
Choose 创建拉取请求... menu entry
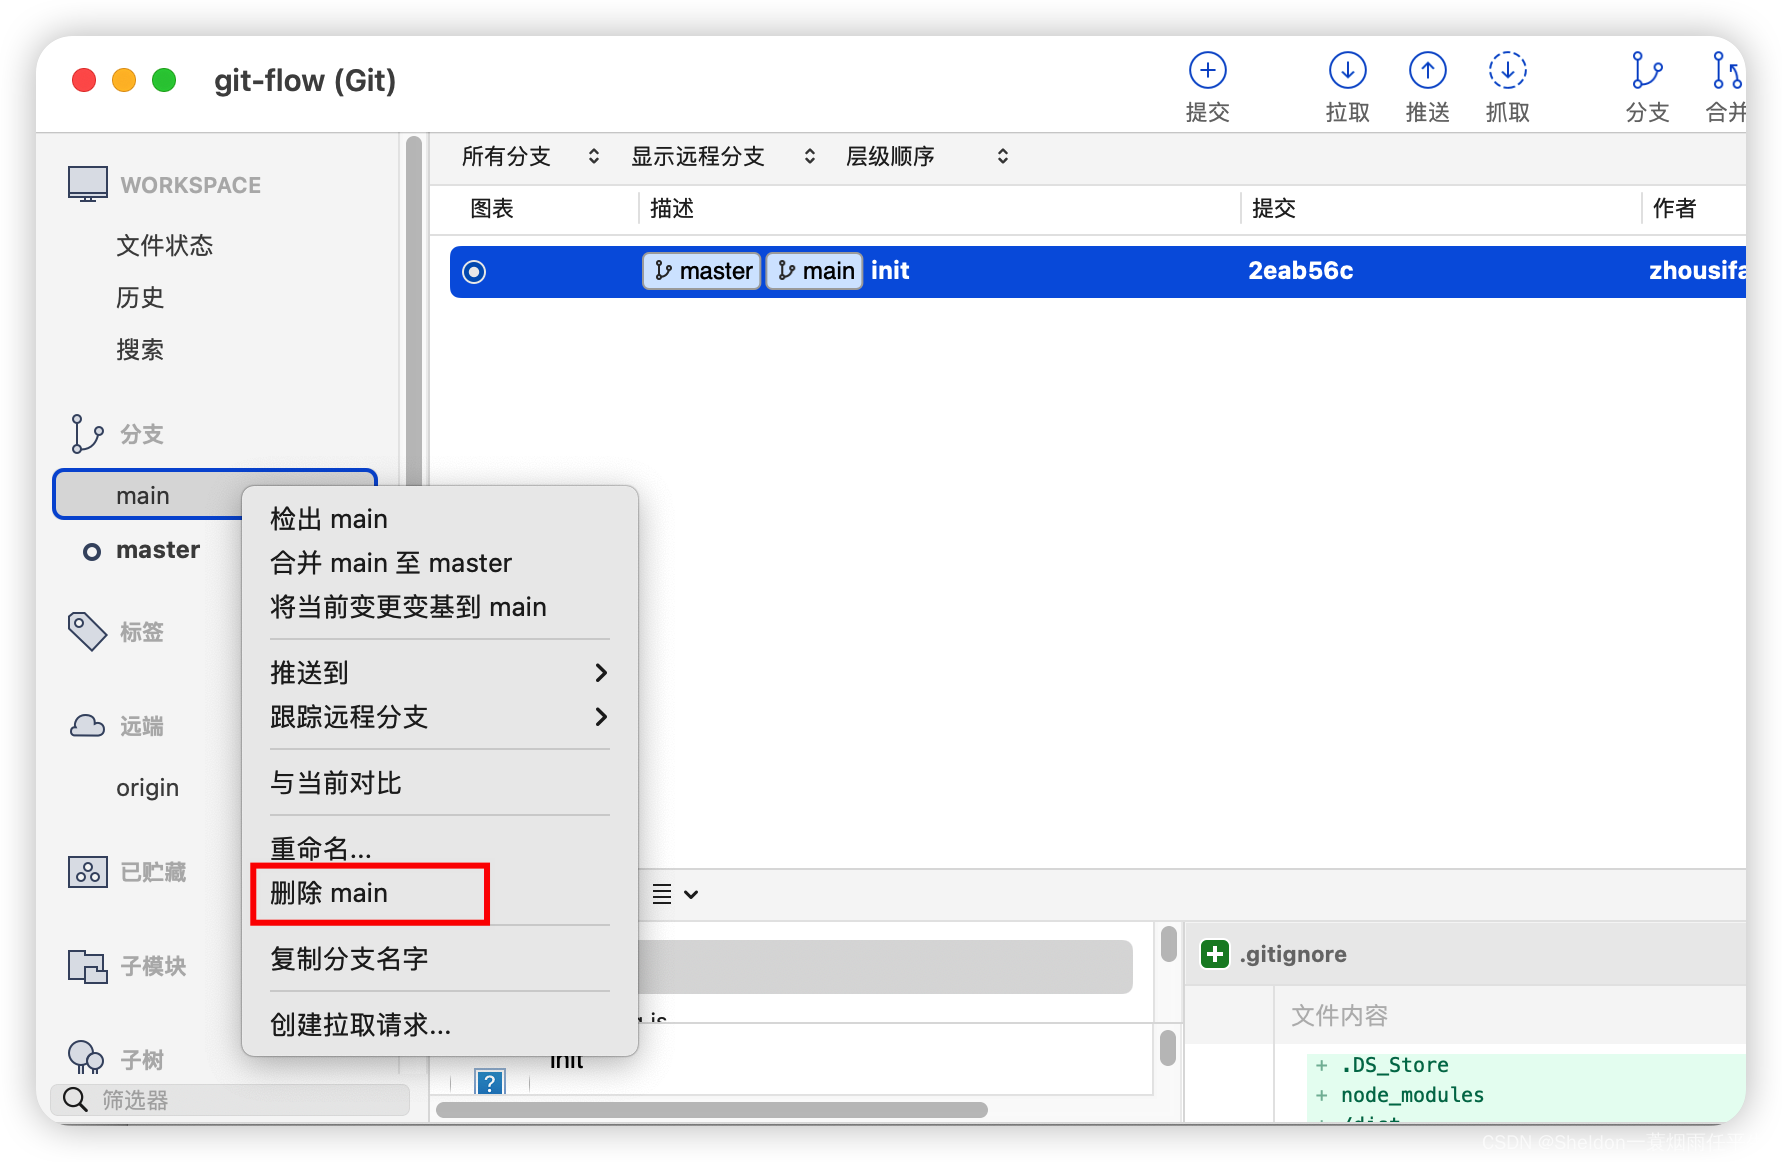[439, 1024]
